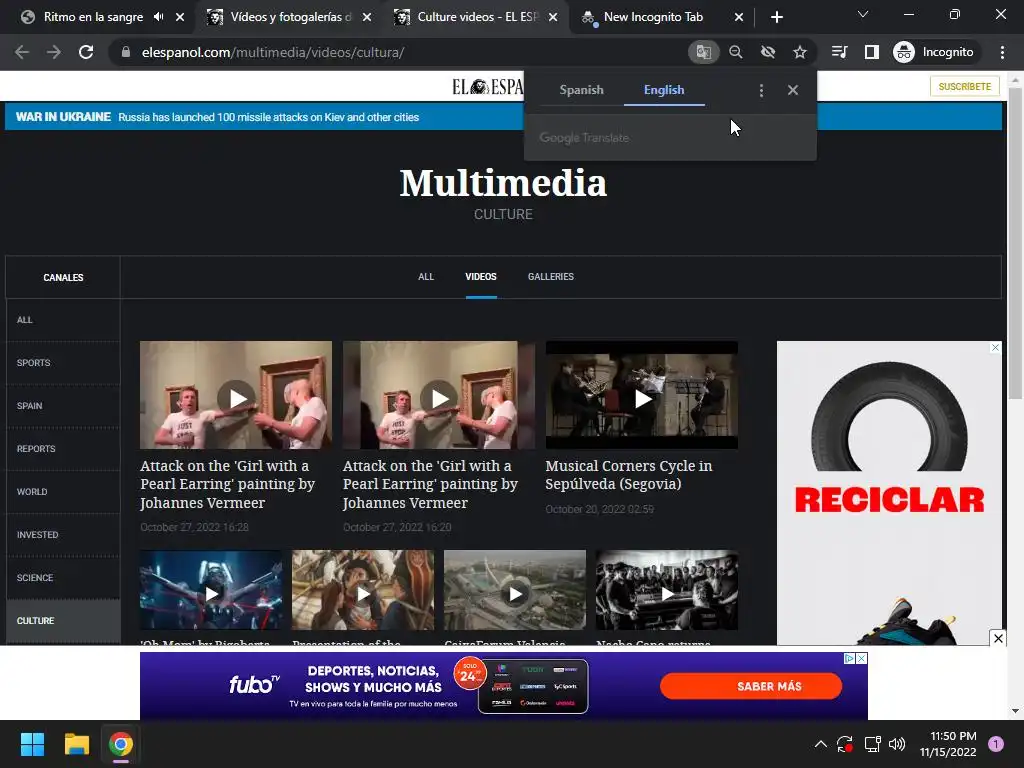Click the address bar URL

pos(273,52)
